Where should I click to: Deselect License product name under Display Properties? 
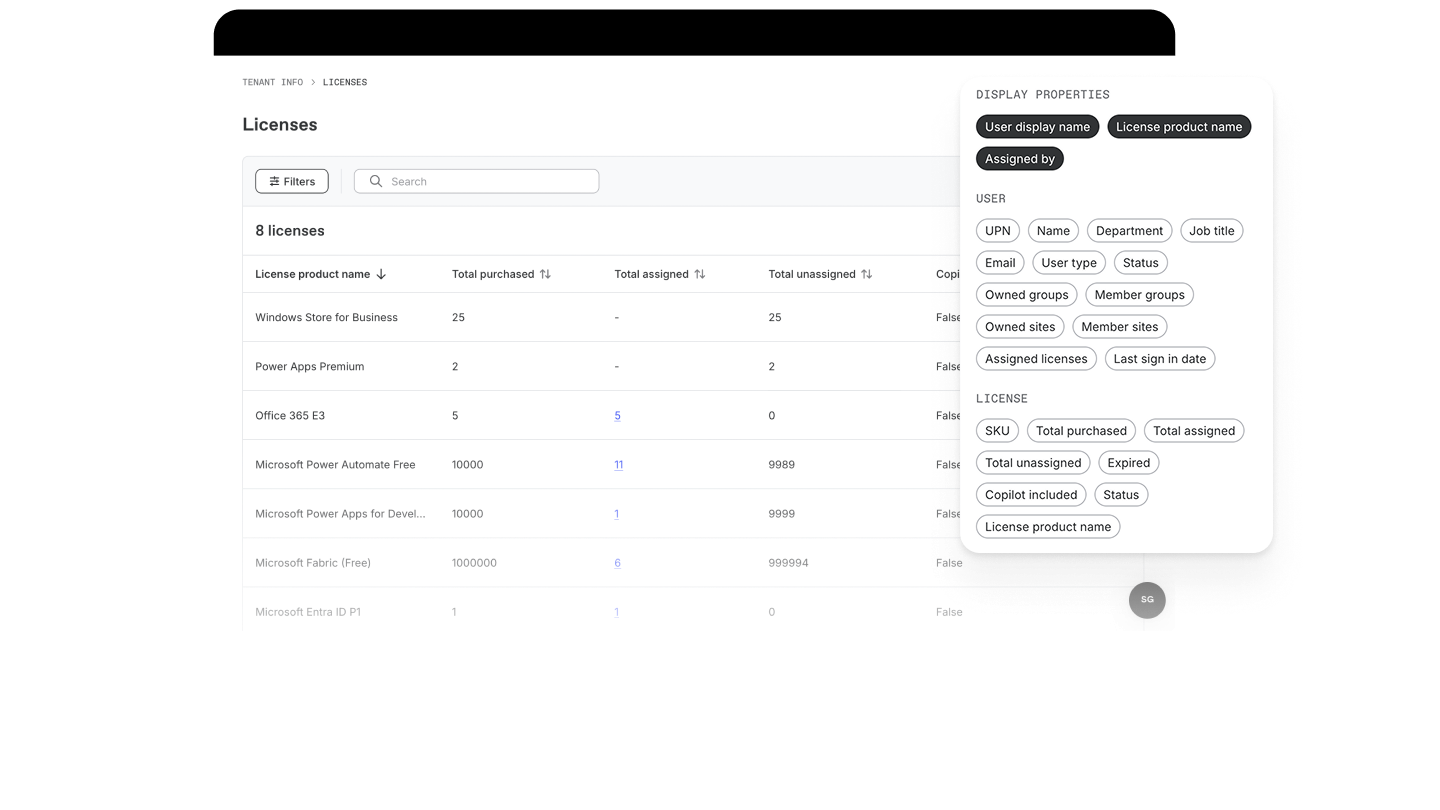(1179, 127)
